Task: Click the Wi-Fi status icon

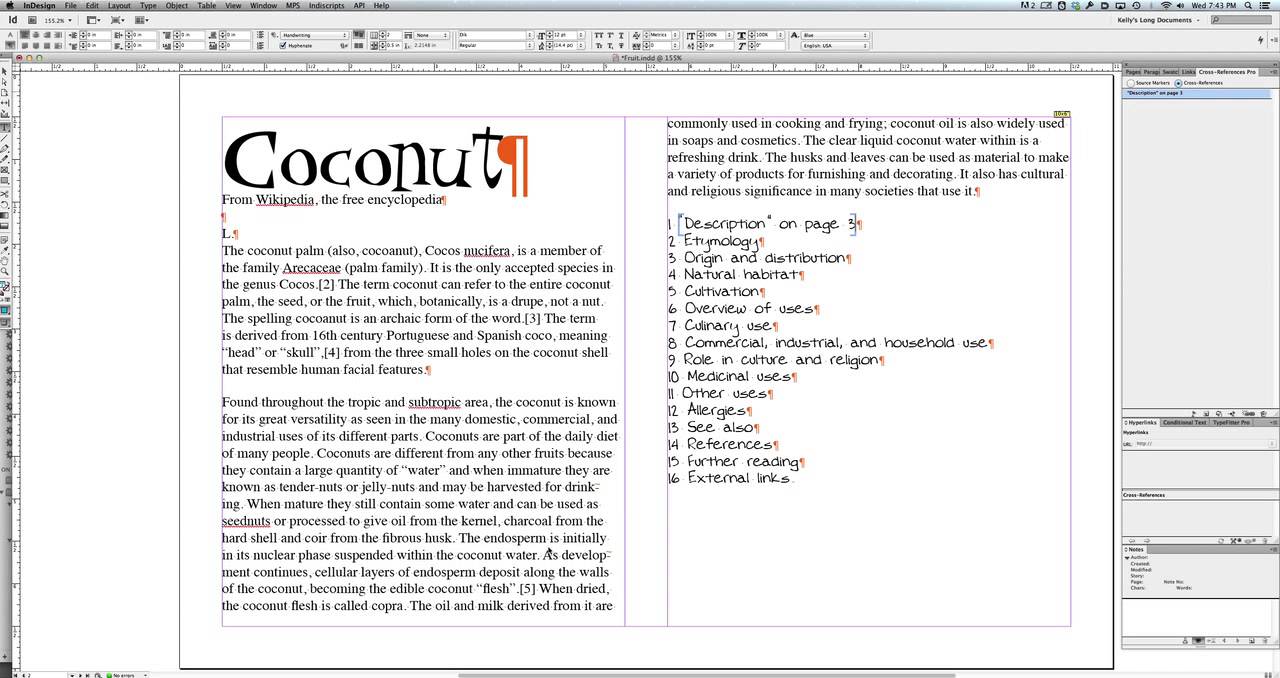Action: pyautogui.click(x=1165, y=5)
